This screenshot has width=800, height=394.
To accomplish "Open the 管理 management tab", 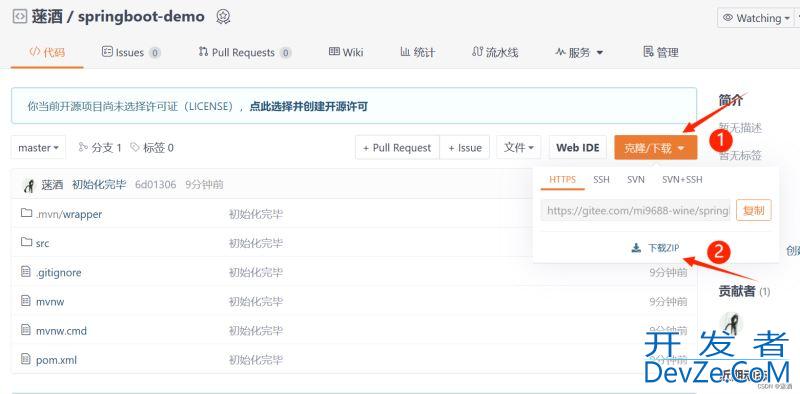I will click(661, 52).
